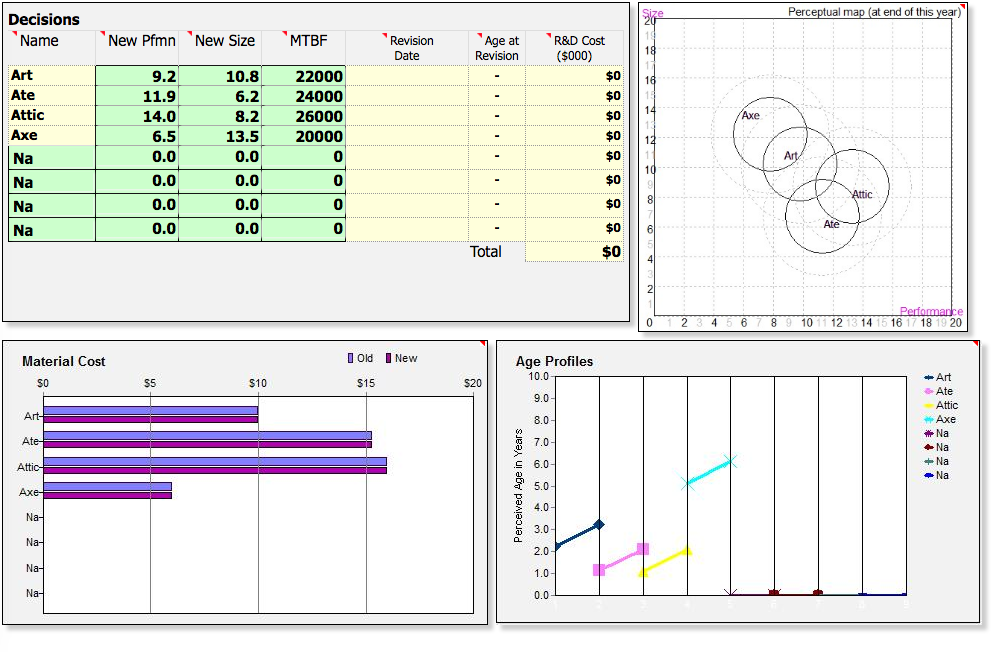This screenshot has height=652, width=1007.
Task: Click Axe's New Size value 13.5
Action: pos(220,136)
